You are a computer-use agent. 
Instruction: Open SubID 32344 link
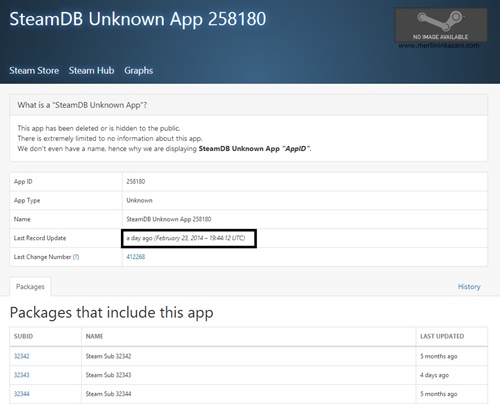(22, 394)
